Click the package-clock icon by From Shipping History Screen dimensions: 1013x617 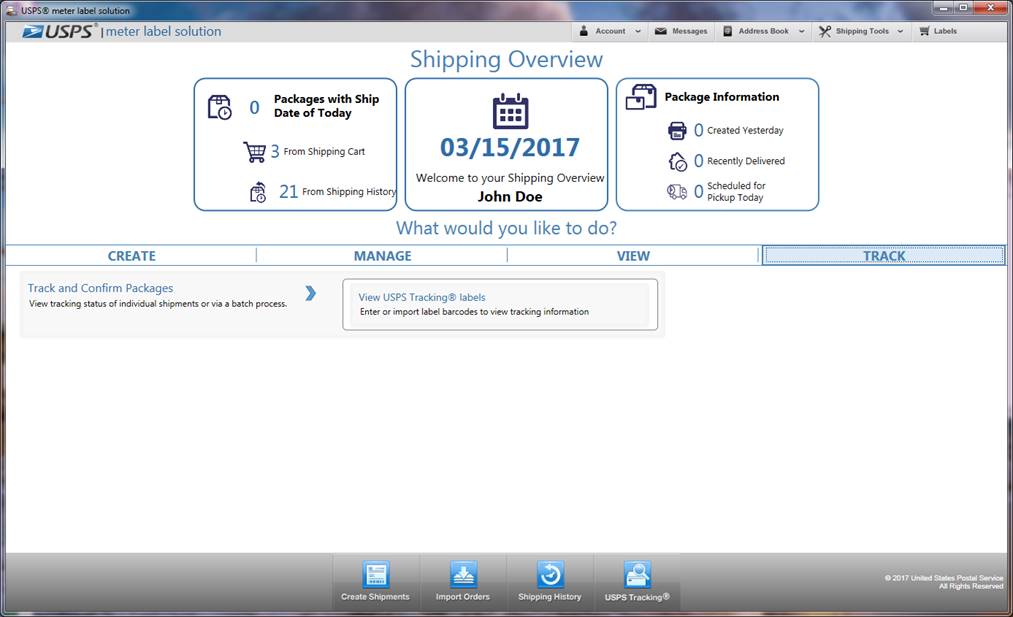click(x=258, y=192)
